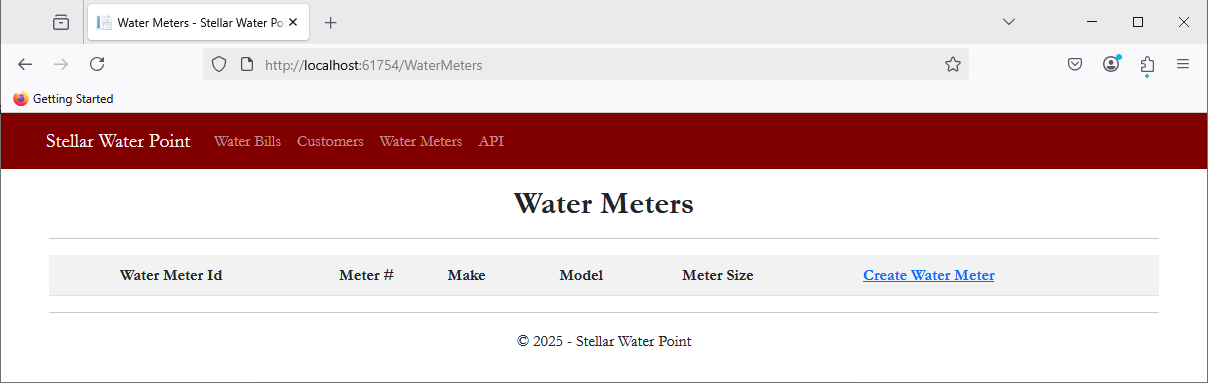
Task: Select the Water Meters navigation link
Action: [x=421, y=141]
